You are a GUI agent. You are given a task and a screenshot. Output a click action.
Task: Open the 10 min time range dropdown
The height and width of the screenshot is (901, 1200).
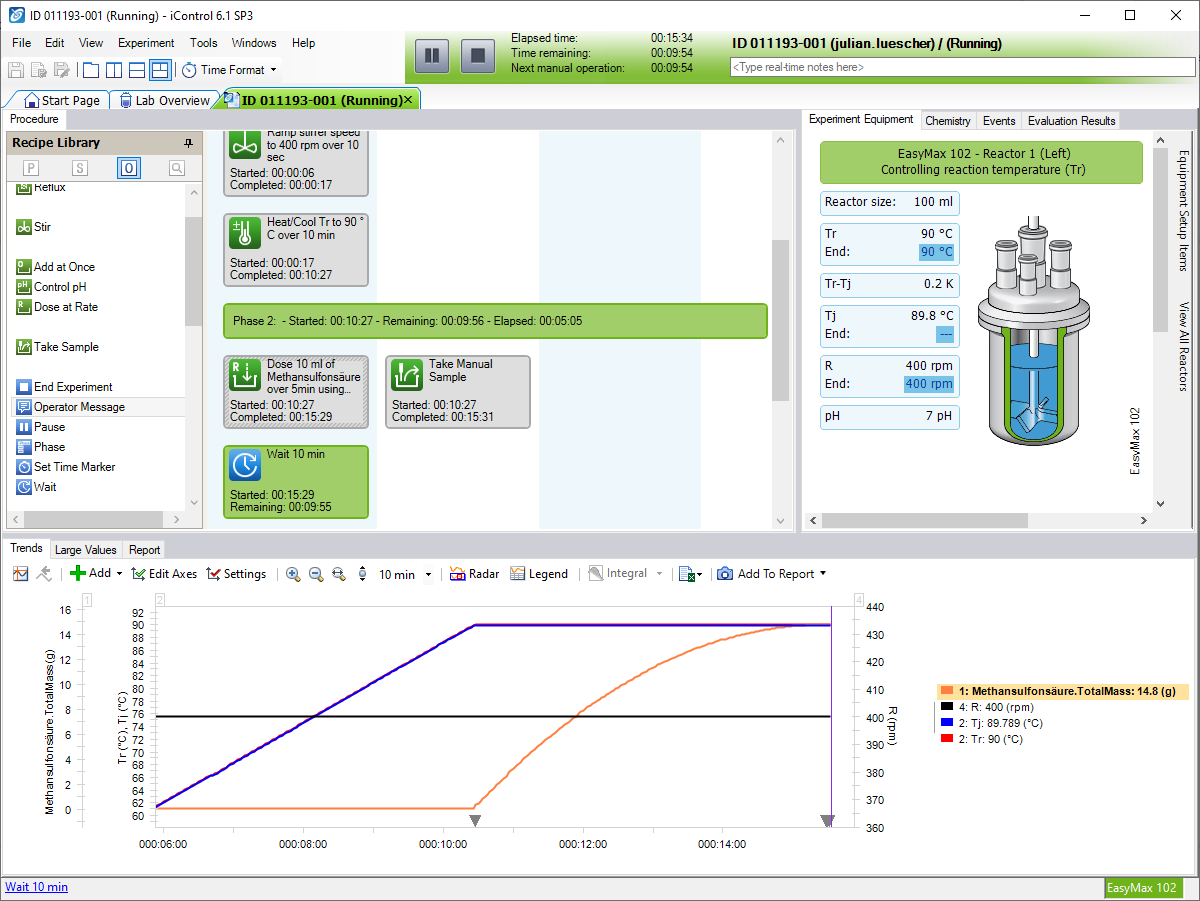(405, 574)
